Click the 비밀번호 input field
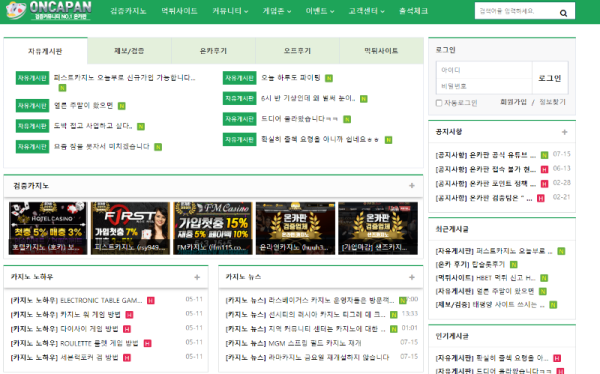600x374 pixels. (484, 86)
